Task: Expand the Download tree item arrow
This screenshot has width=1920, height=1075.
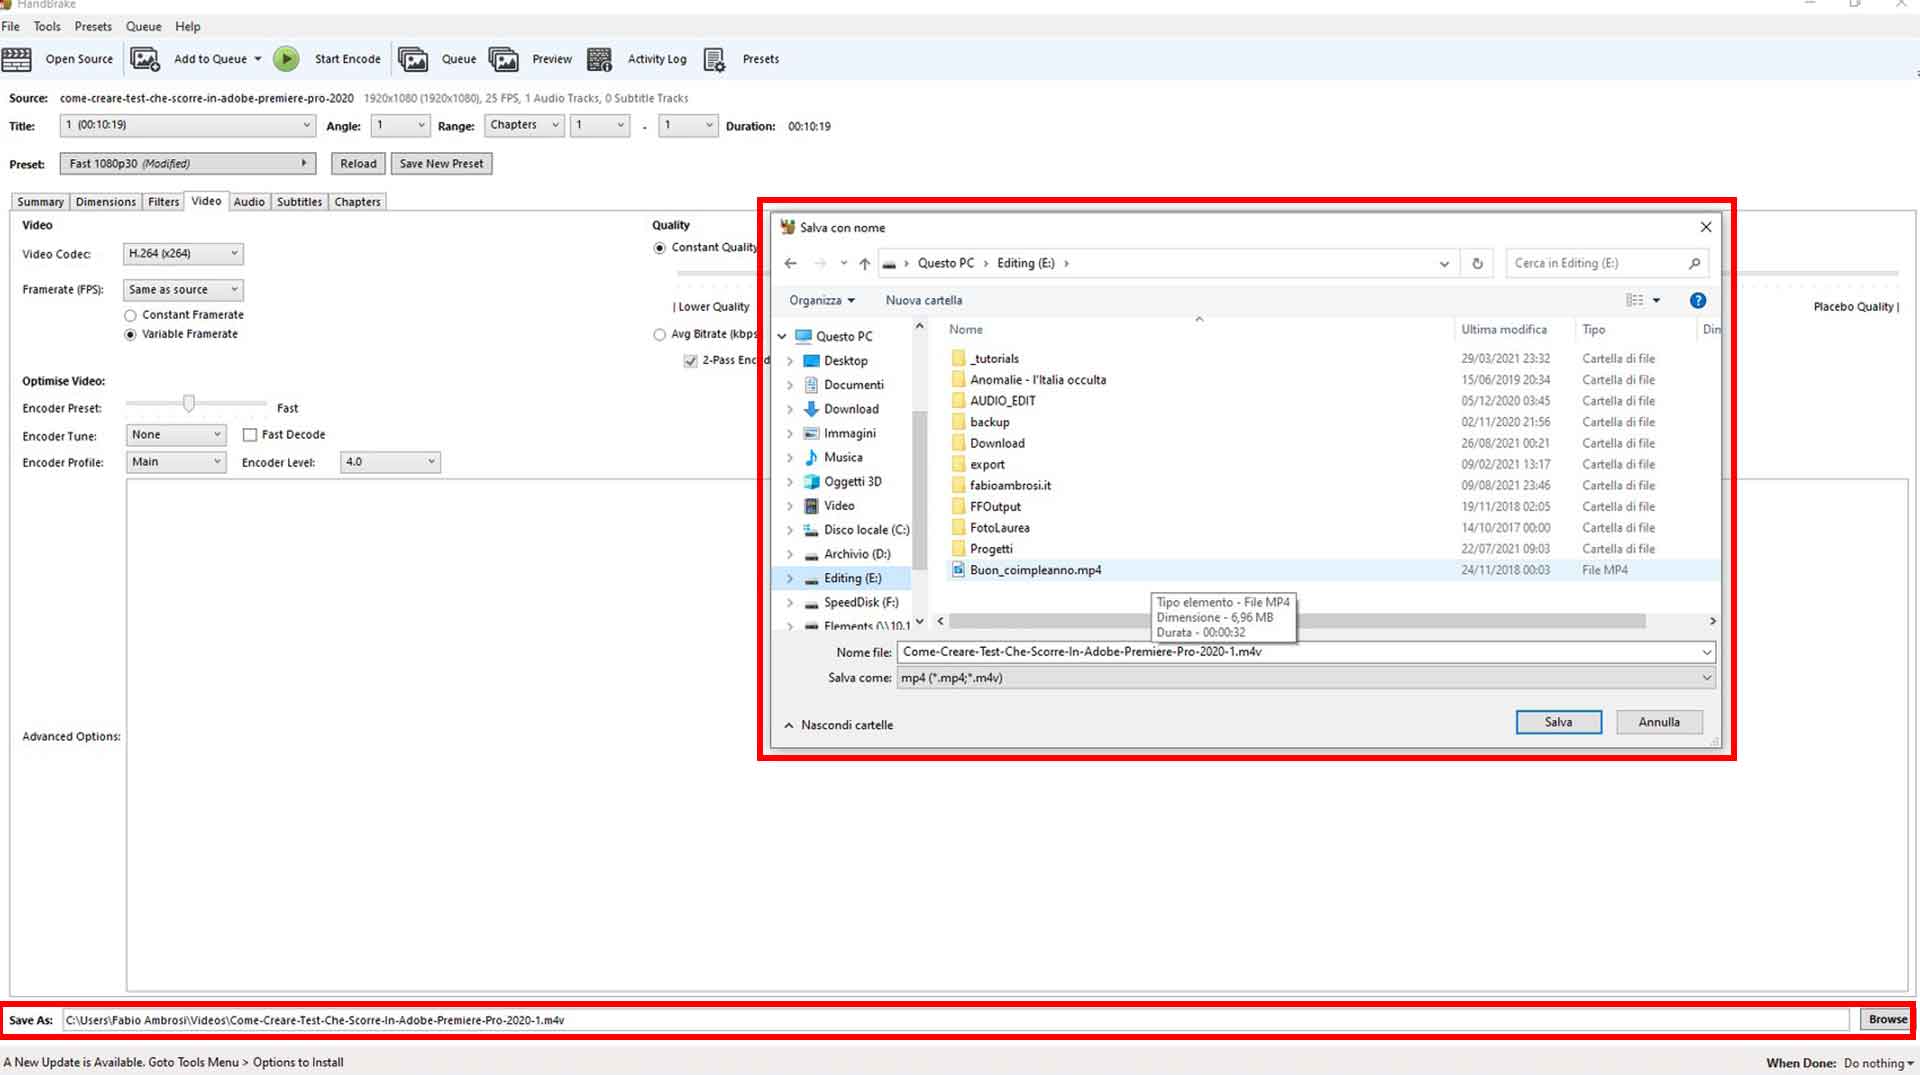Action: [x=789, y=409]
